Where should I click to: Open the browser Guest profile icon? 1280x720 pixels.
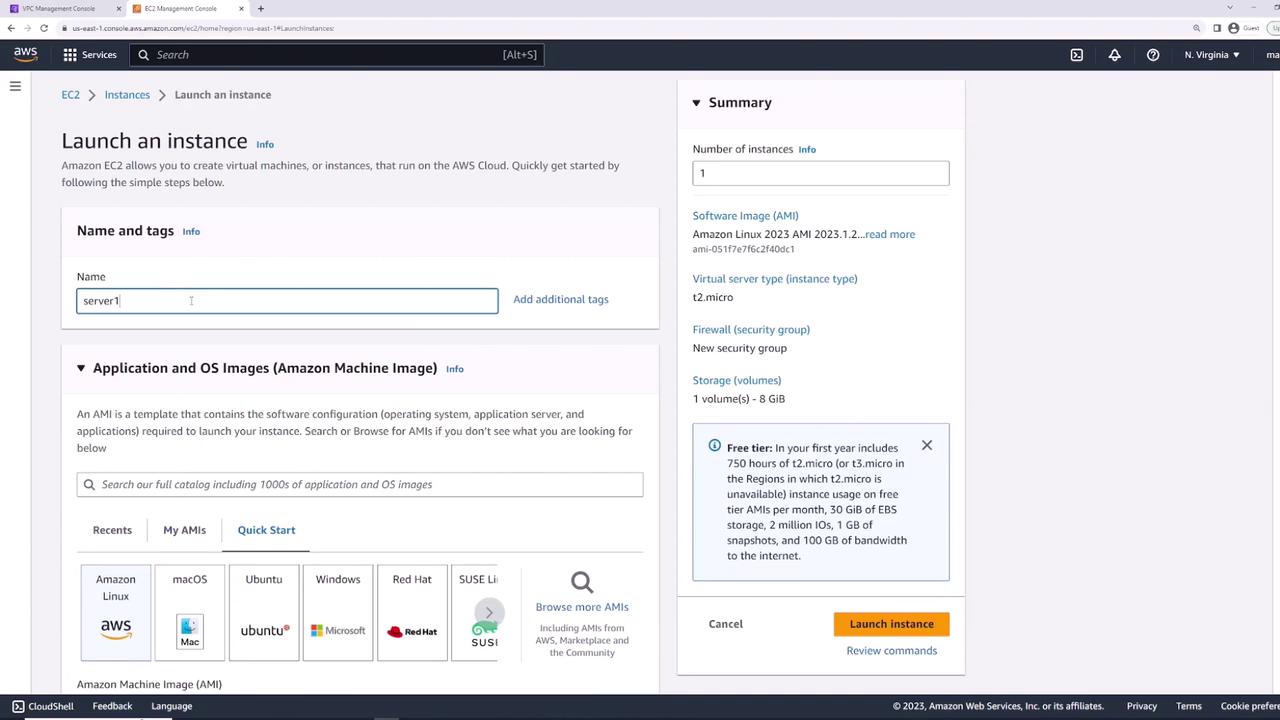[x=1233, y=28]
